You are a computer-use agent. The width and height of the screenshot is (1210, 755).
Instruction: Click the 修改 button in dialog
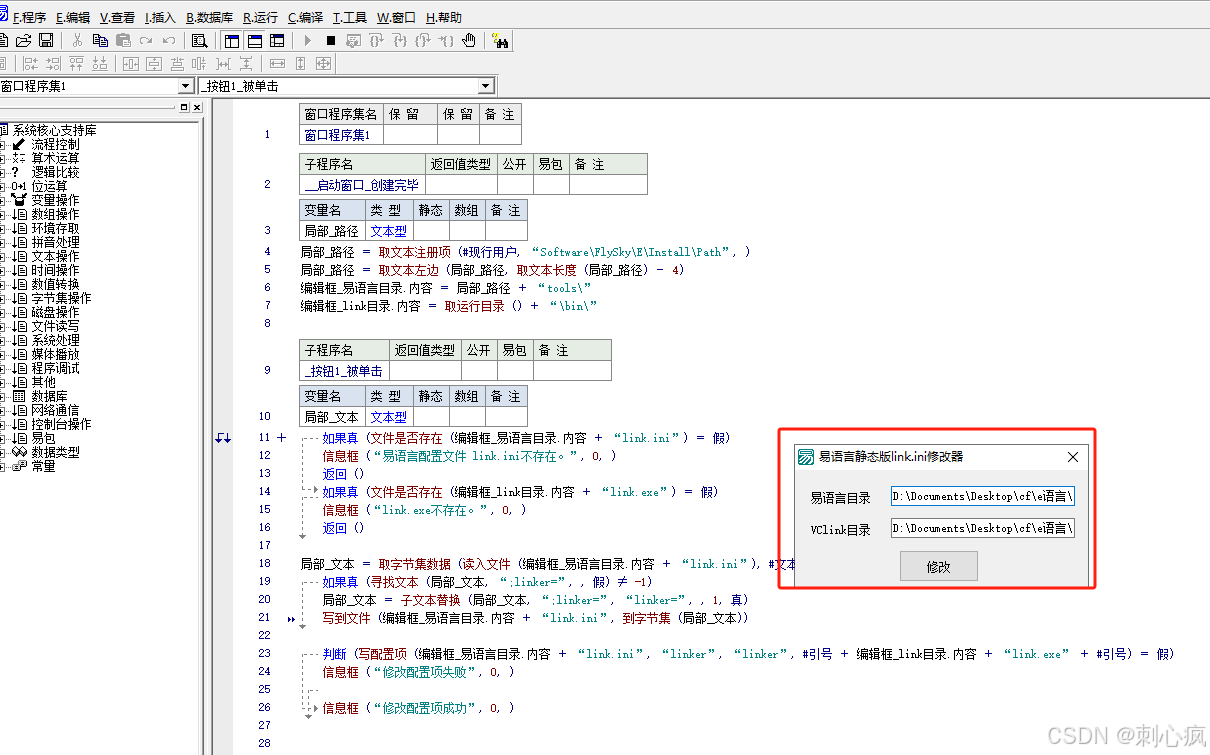tap(938, 566)
